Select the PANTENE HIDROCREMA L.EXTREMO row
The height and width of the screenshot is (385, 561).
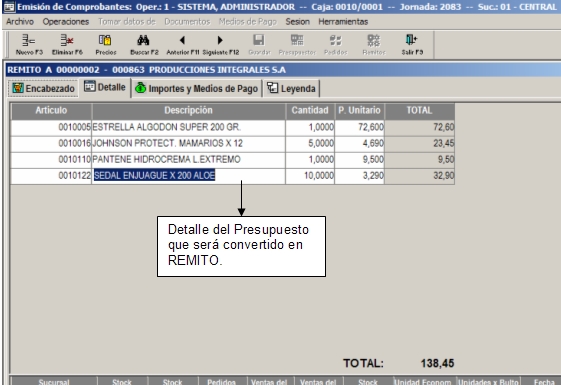pyautogui.click(x=233, y=160)
